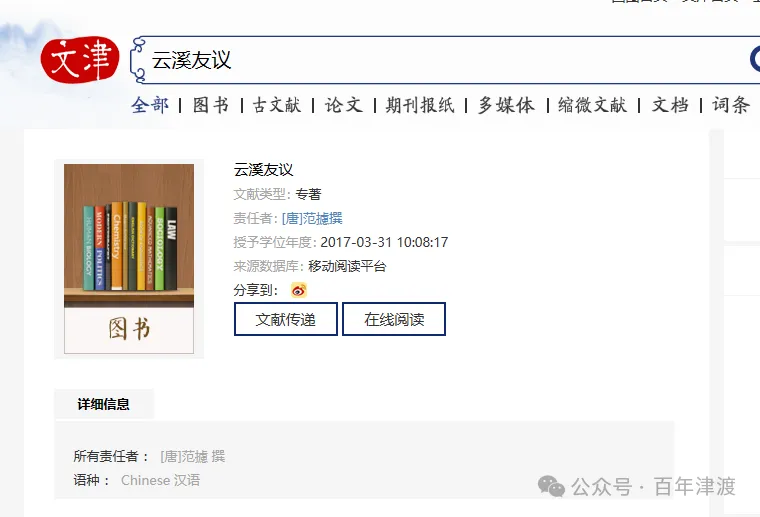Open the 期刊报纸 category tab
This screenshot has width=760, height=517.
click(x=420, y=105)
